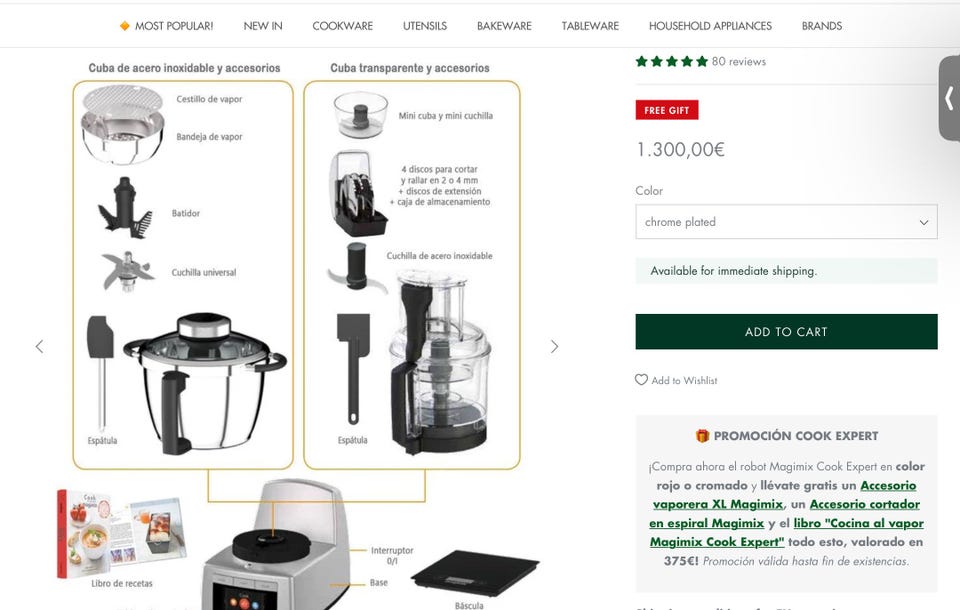This screenshot has width=960, height=610.
Task: Go to the Brands menu item
Action: 822,26
